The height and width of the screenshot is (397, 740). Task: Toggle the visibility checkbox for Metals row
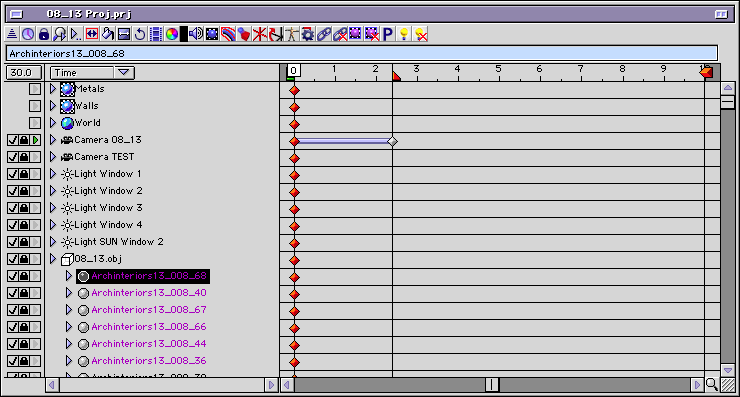[34, 89]
